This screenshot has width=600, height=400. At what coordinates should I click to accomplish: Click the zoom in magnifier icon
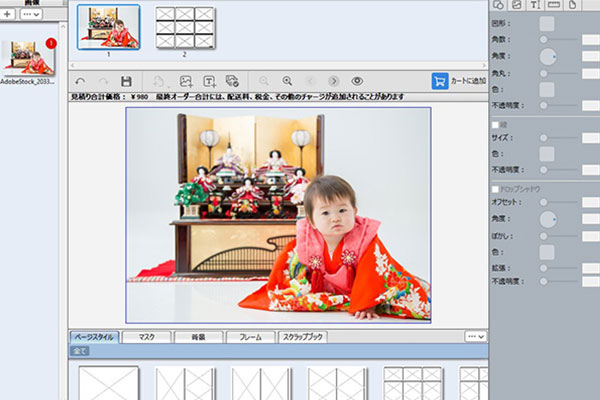point(287,81)
